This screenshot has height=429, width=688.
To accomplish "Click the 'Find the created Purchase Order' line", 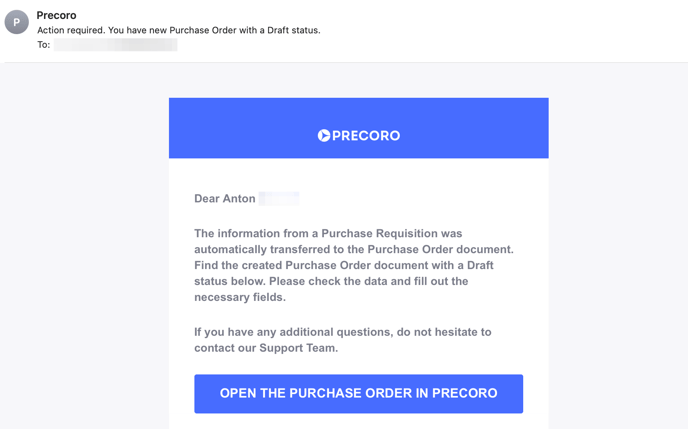I will (344, 265).
